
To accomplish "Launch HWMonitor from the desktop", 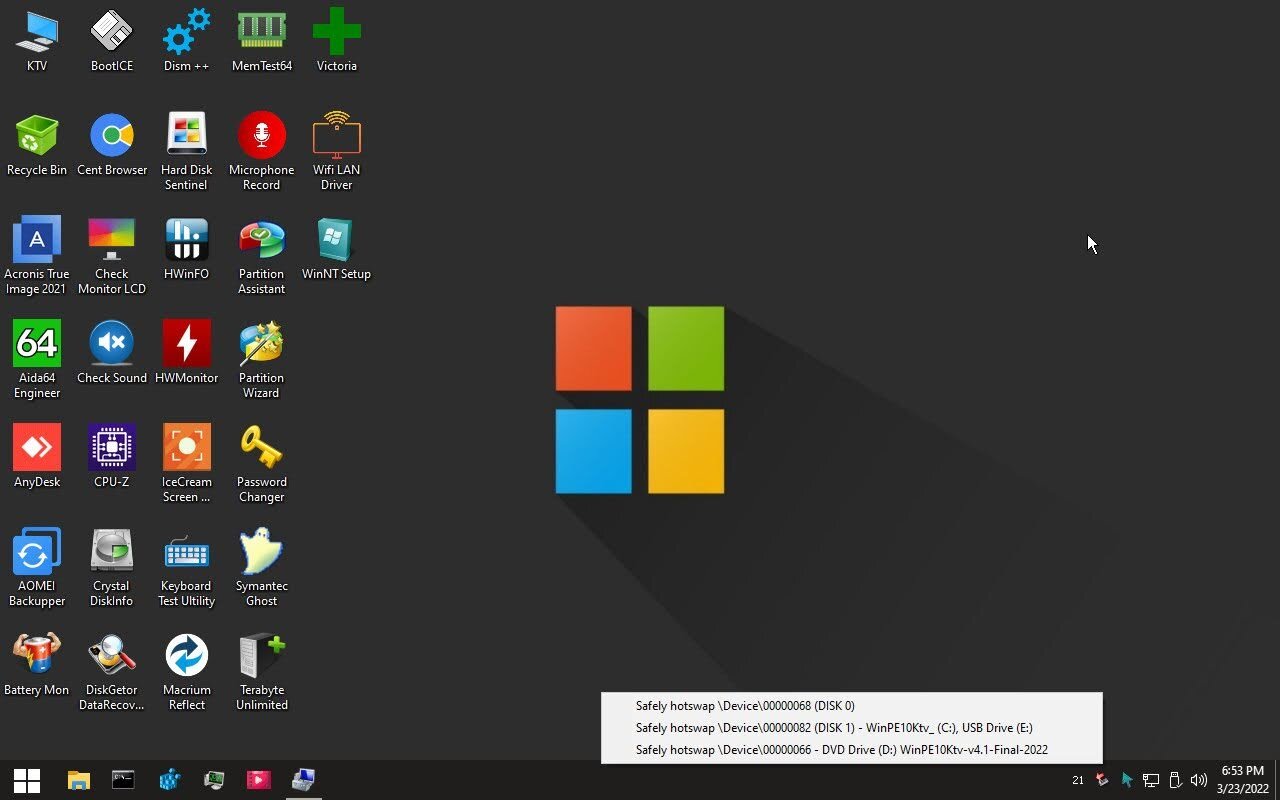I will tap(187, 352).
